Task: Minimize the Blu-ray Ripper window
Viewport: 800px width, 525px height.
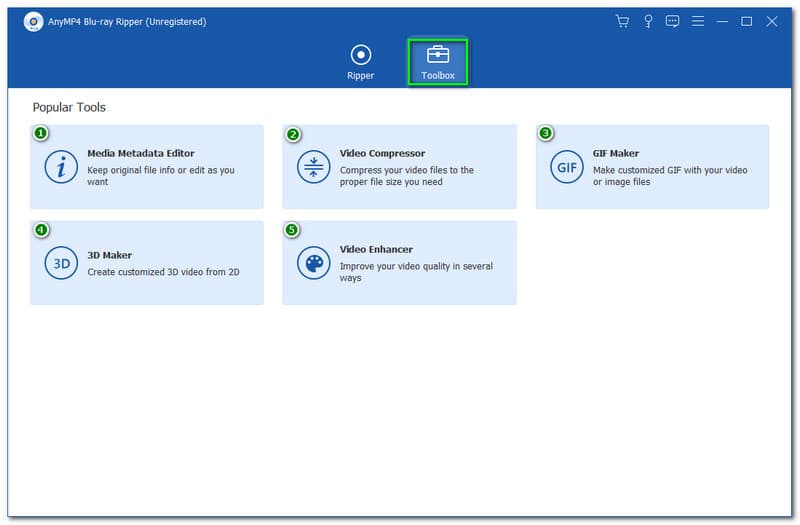Action: pyautogui.click(x=722, y=21)
